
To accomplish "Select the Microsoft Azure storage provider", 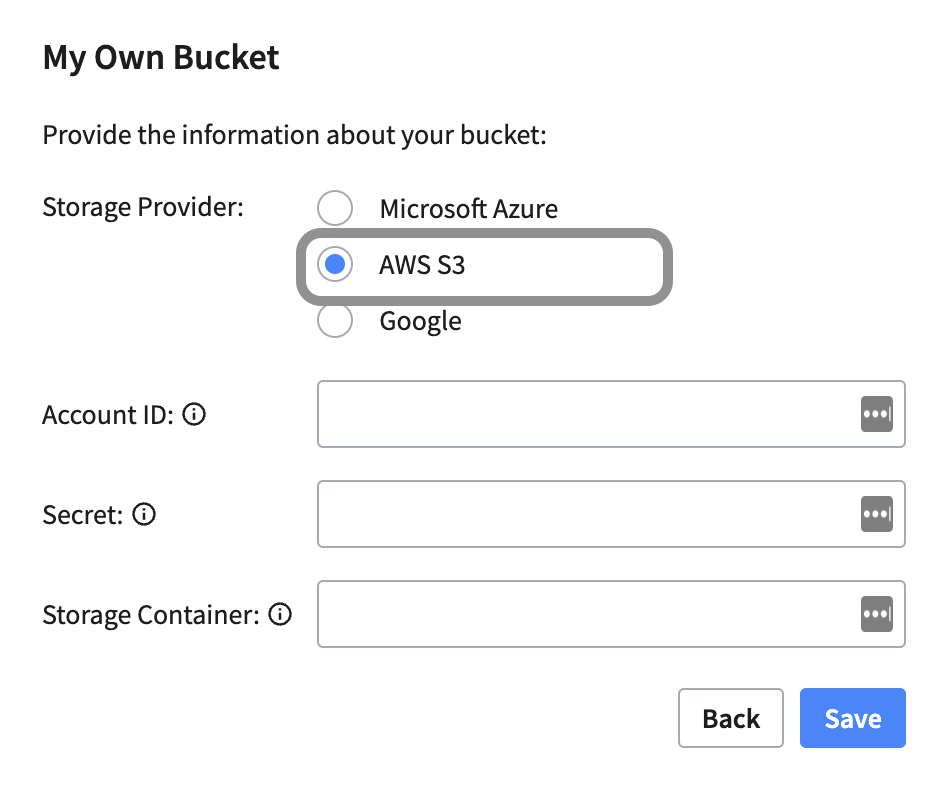I will (335, 208).
